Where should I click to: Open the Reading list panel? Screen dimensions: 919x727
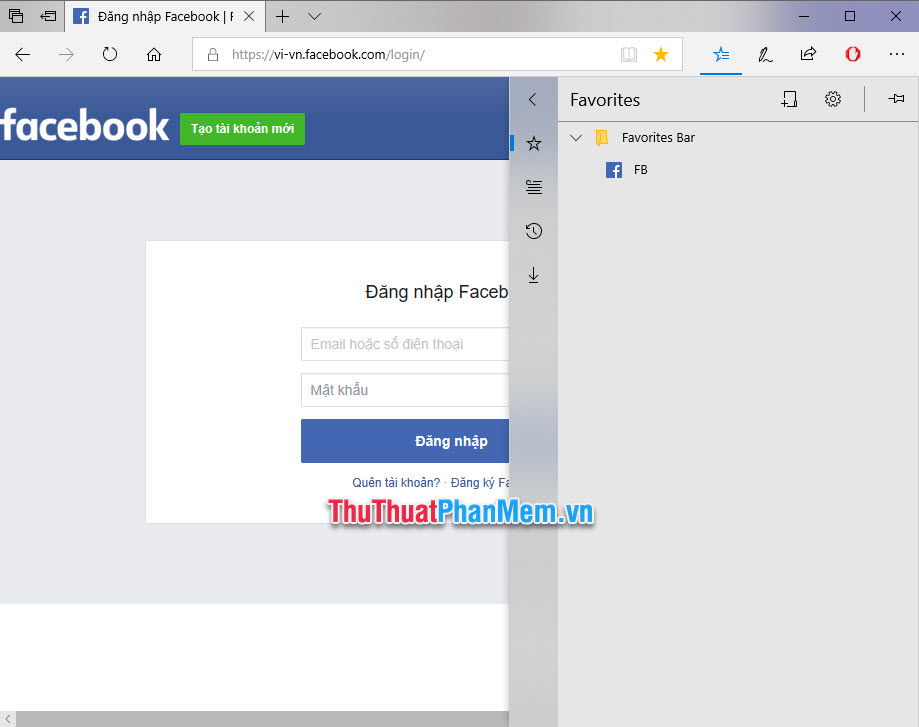533,187
